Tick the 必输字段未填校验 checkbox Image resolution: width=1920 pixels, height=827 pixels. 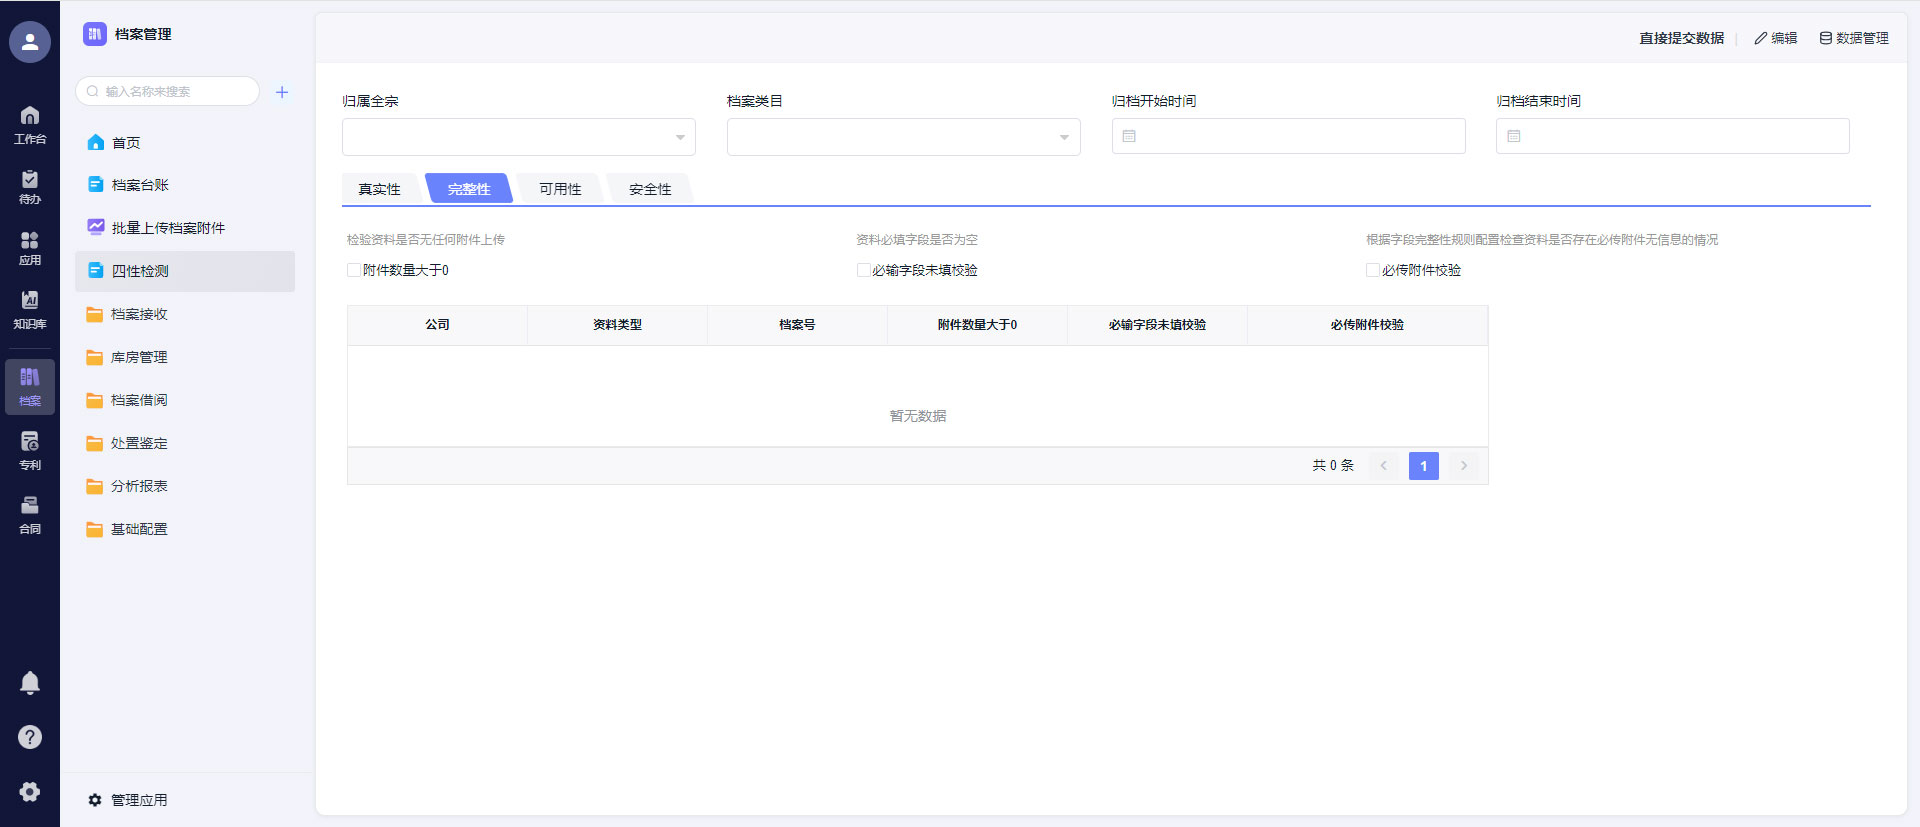tap(863, 270)
